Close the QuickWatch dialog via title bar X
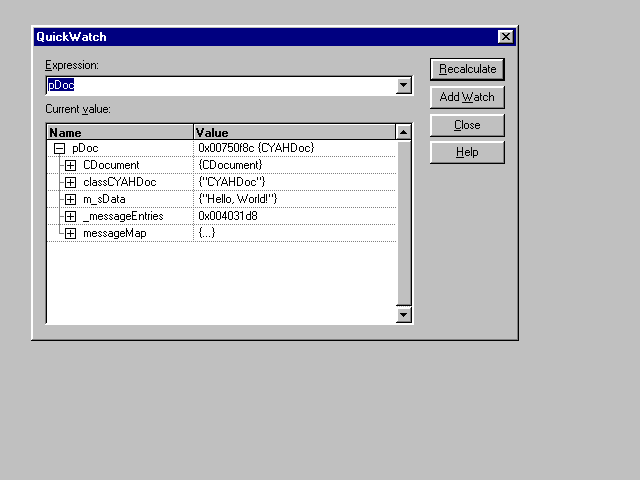 pos(505,37)
